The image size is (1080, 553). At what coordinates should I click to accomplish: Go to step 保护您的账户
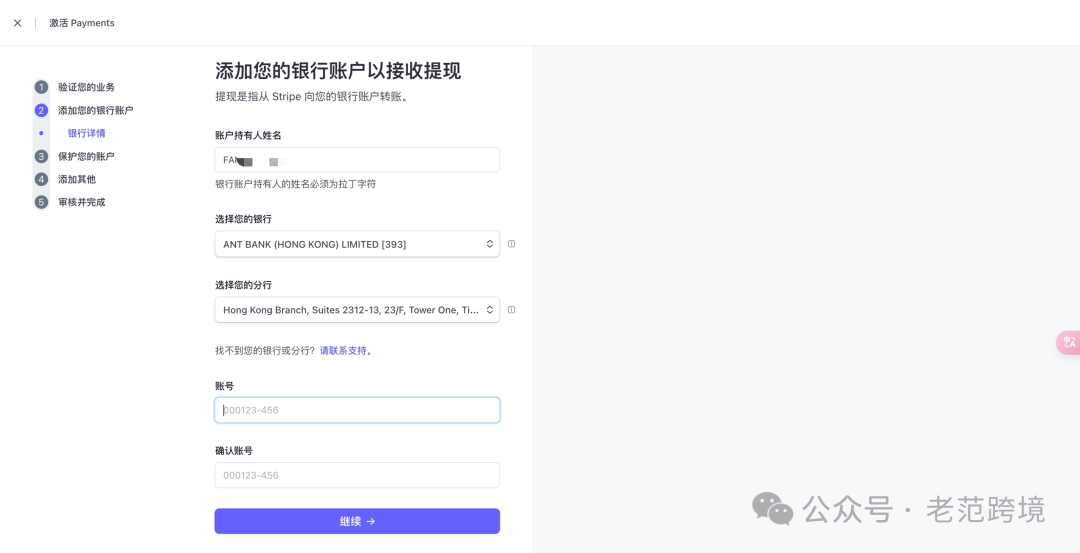pos(87,156)
